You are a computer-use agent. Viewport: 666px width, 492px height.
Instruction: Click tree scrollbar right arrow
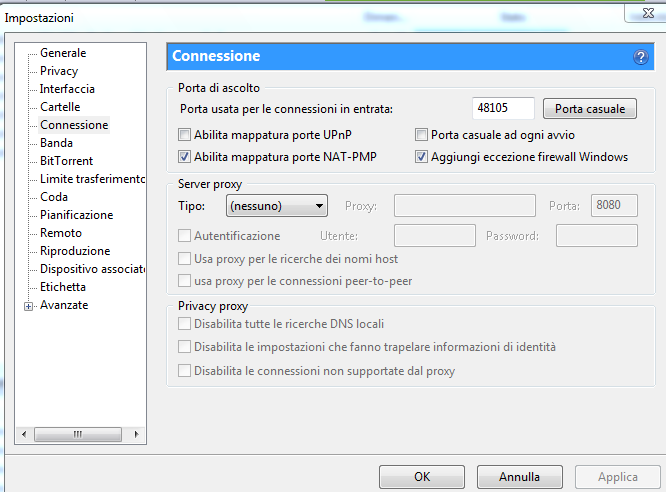136,434
